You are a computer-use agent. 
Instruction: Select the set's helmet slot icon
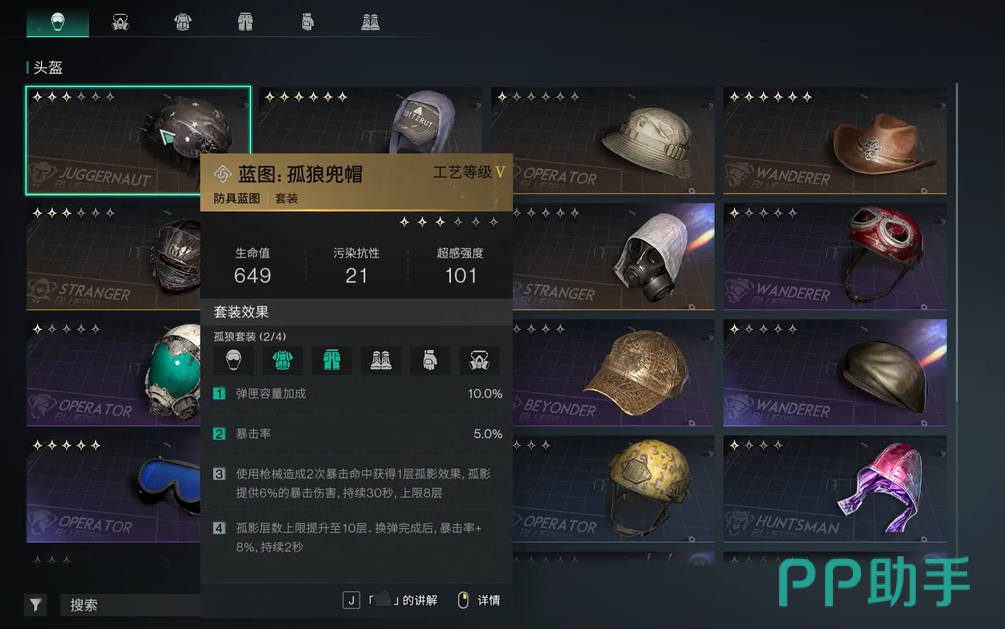pos(233,360)
